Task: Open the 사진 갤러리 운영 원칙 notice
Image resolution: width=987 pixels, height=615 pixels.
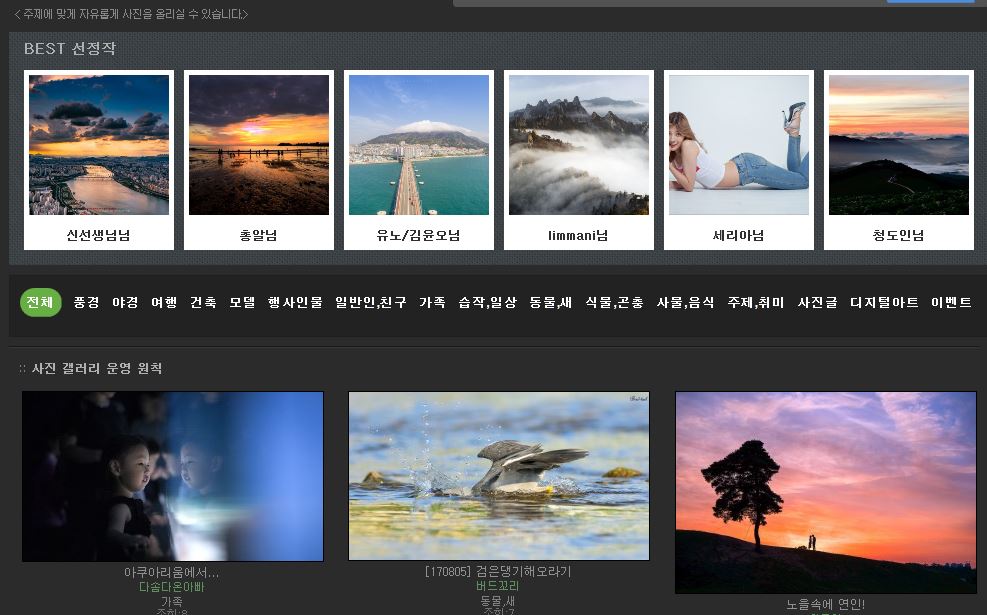Action: coord(97,368)
